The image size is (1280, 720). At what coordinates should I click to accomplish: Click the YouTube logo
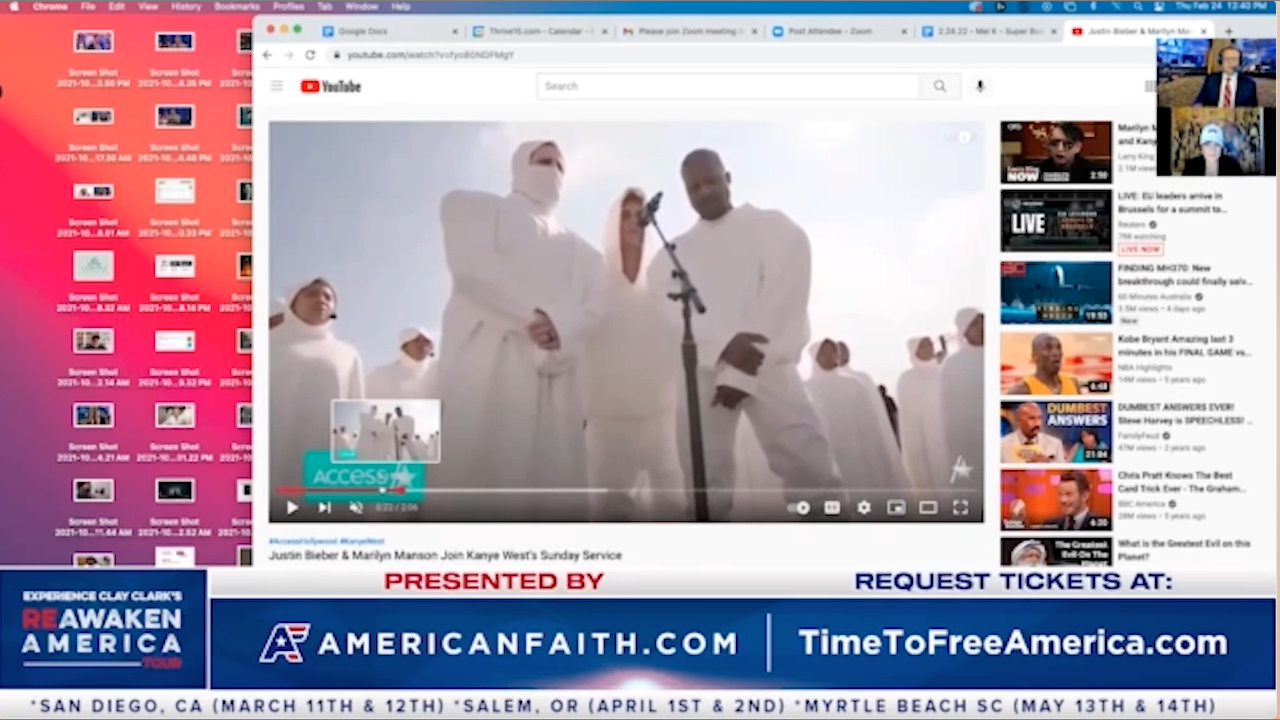(x=331, y=87)
